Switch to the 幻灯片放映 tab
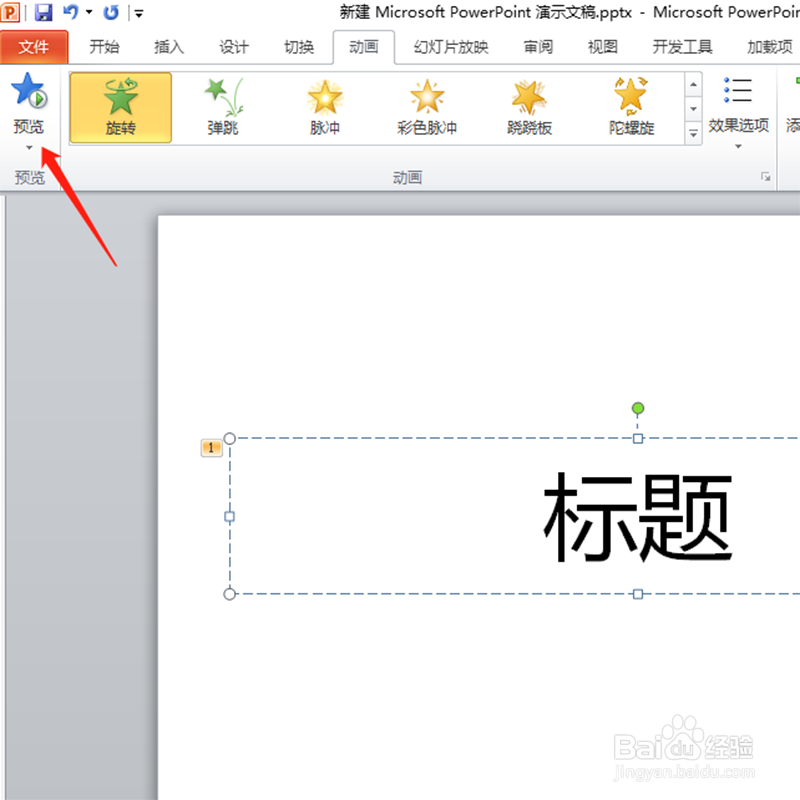The height and width of the screenshot is (800, 800). pos(451,47)
